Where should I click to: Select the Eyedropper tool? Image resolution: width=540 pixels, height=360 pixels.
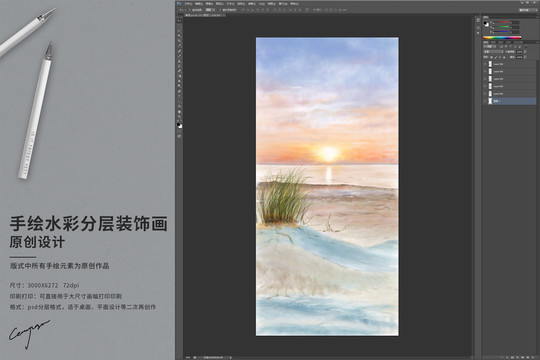[179, 45]
